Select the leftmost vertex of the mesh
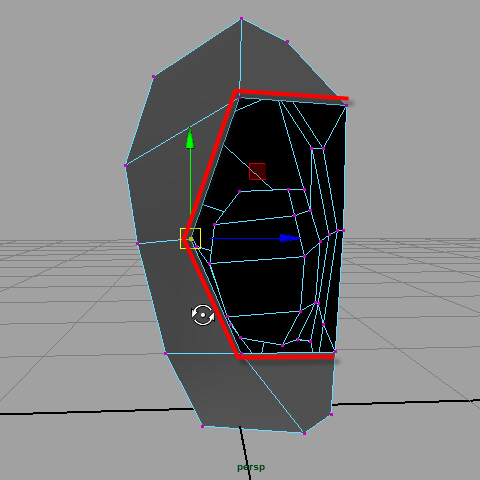 [126, 165]
